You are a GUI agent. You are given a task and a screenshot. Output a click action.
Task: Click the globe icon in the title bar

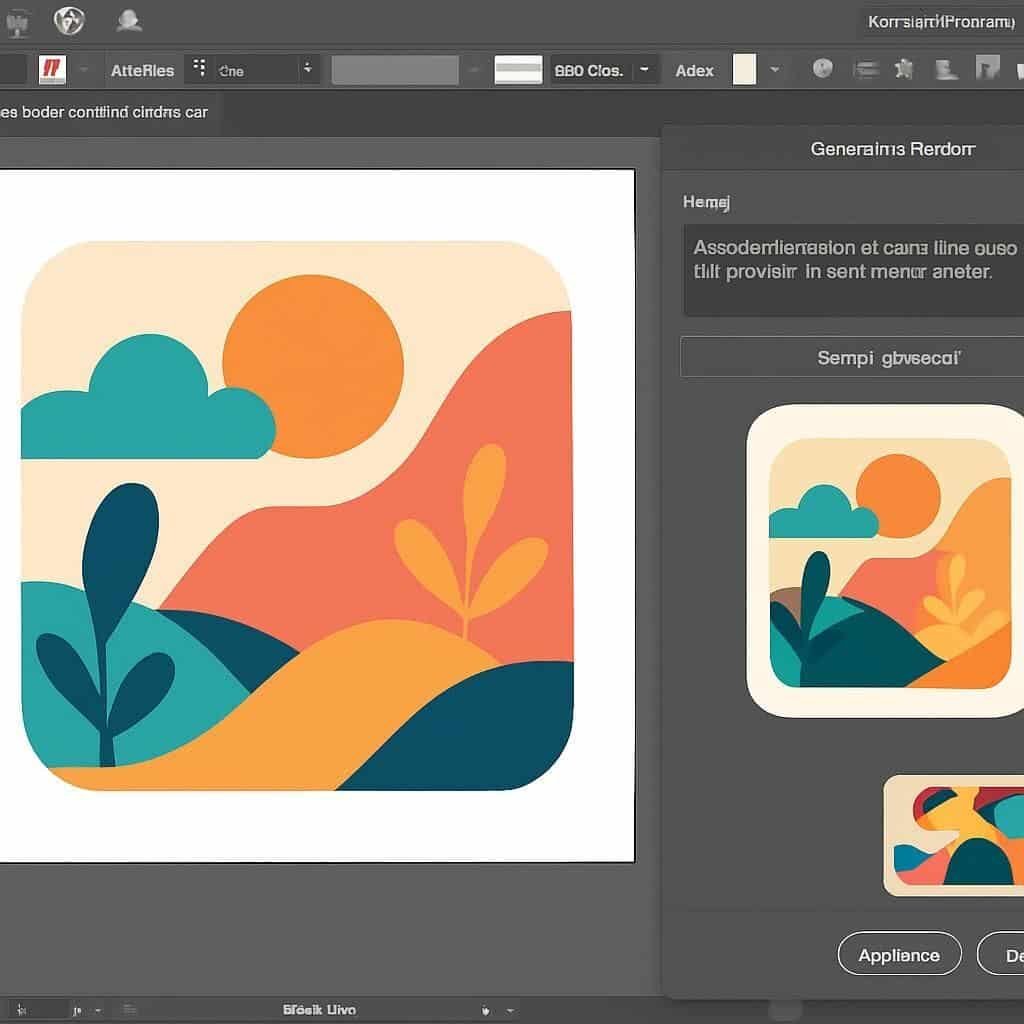(x=69, y=19)
